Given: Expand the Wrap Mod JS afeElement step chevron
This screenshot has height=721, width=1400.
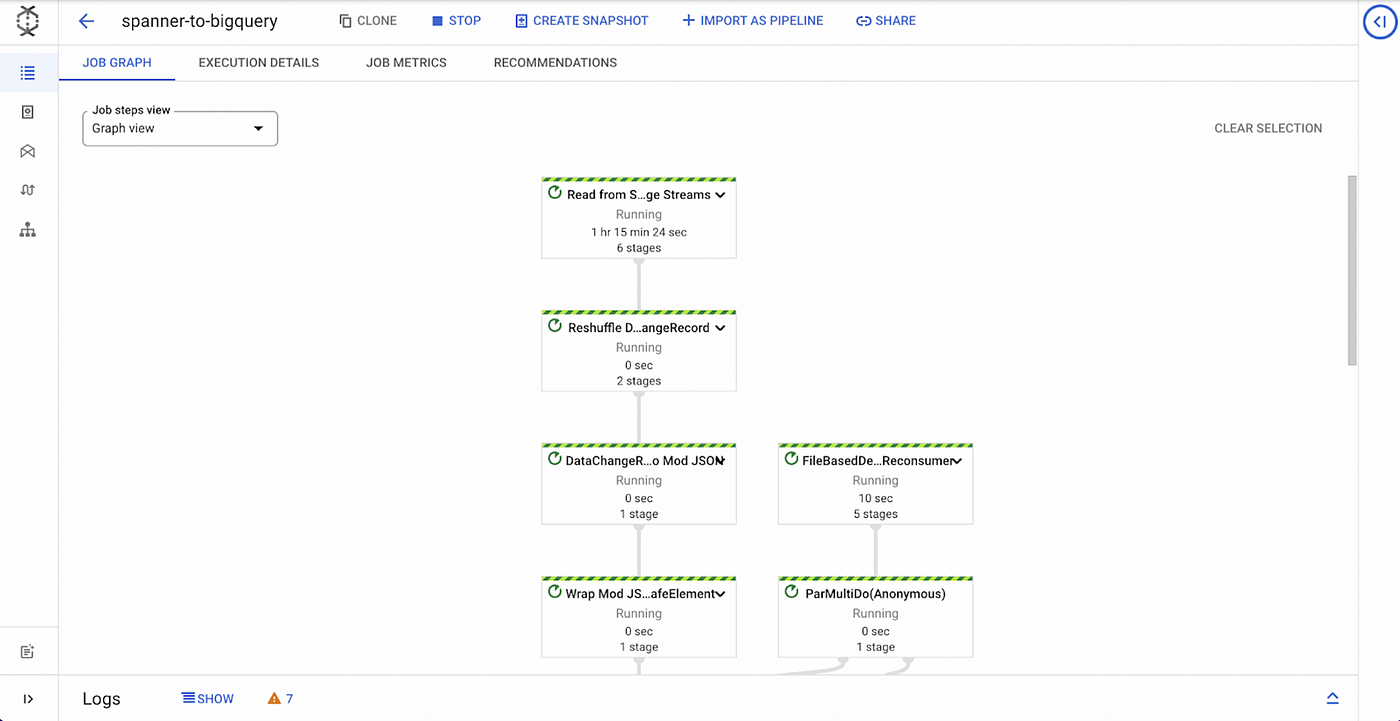Looking at the screenshot, I should click(720, 594).
